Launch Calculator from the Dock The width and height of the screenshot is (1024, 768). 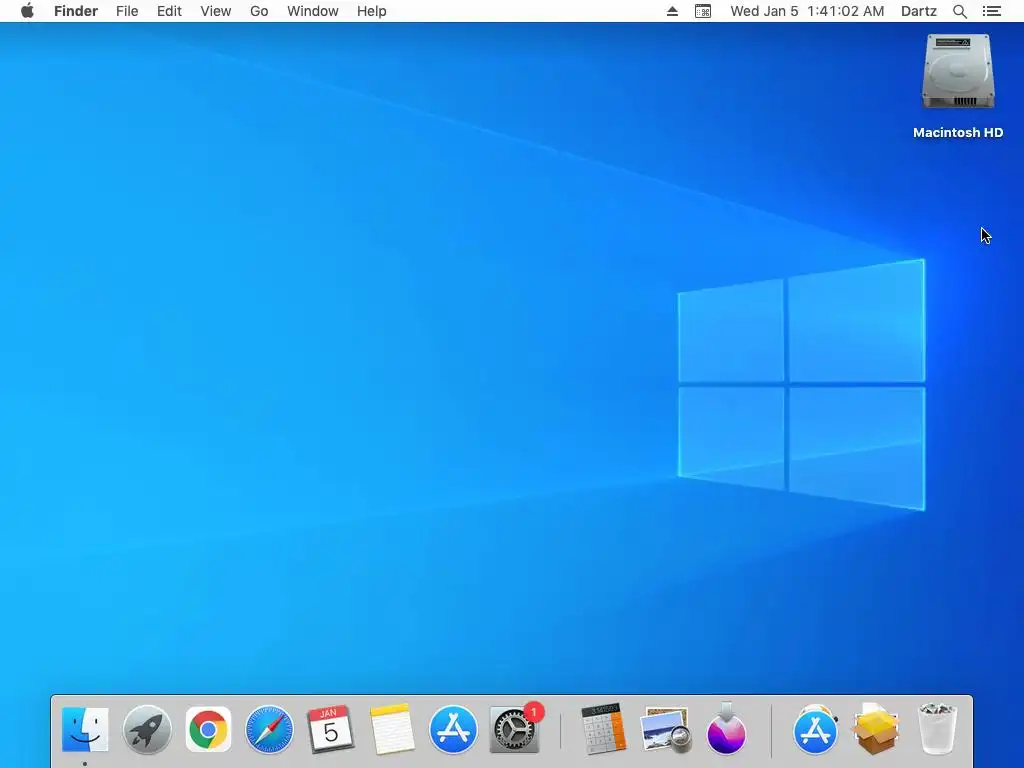603,729
